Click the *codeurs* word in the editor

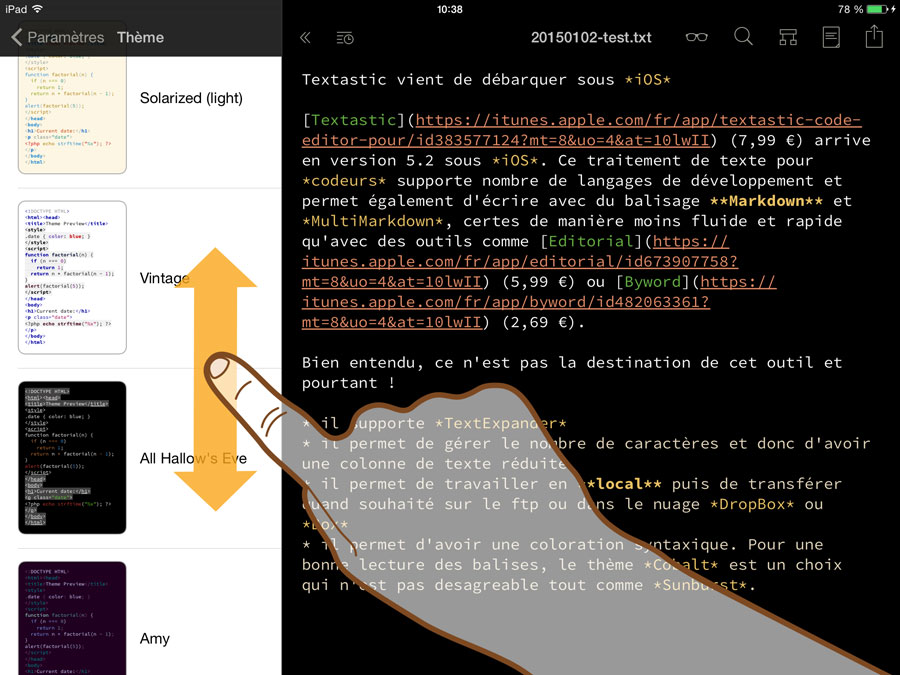(344, 181)
